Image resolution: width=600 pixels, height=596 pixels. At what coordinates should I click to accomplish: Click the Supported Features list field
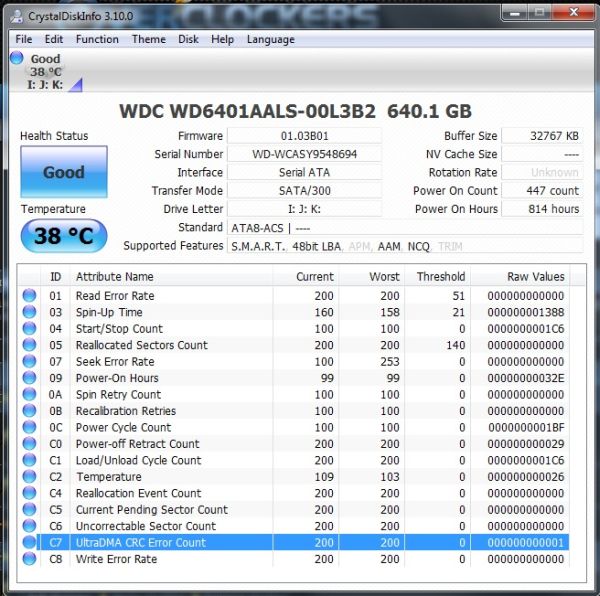point(405,246)
